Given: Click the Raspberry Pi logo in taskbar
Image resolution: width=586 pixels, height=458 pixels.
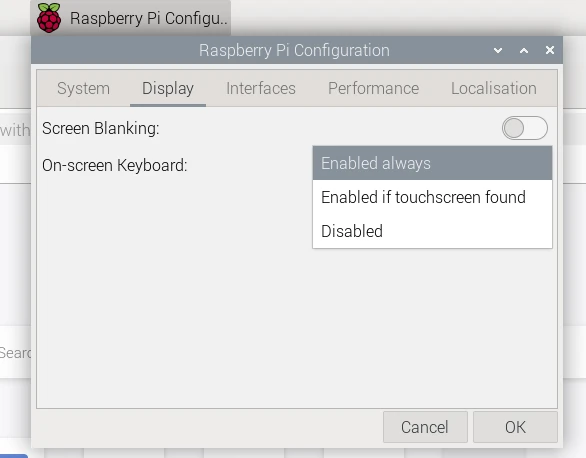Looking at the screenshot, I should (49, 18).
